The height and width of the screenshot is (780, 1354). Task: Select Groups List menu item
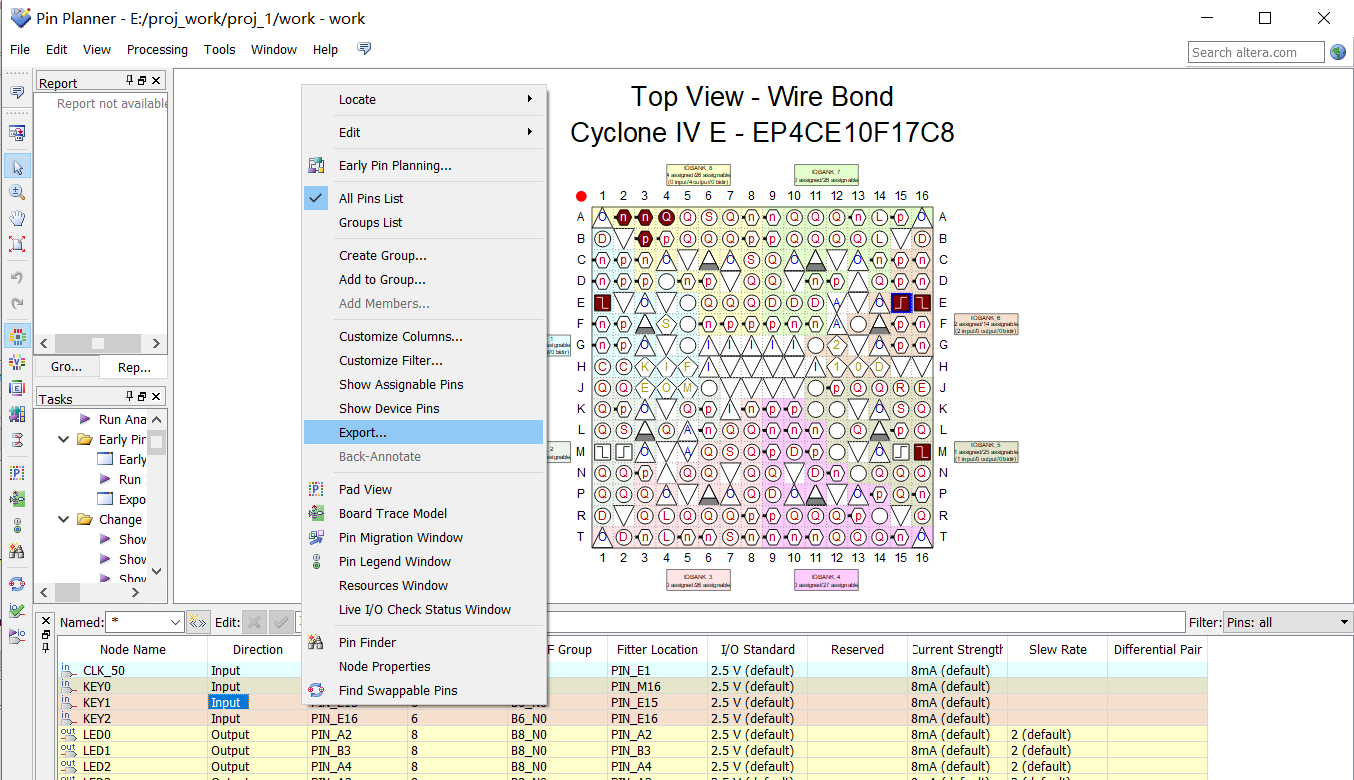click(x=425, y=222)
